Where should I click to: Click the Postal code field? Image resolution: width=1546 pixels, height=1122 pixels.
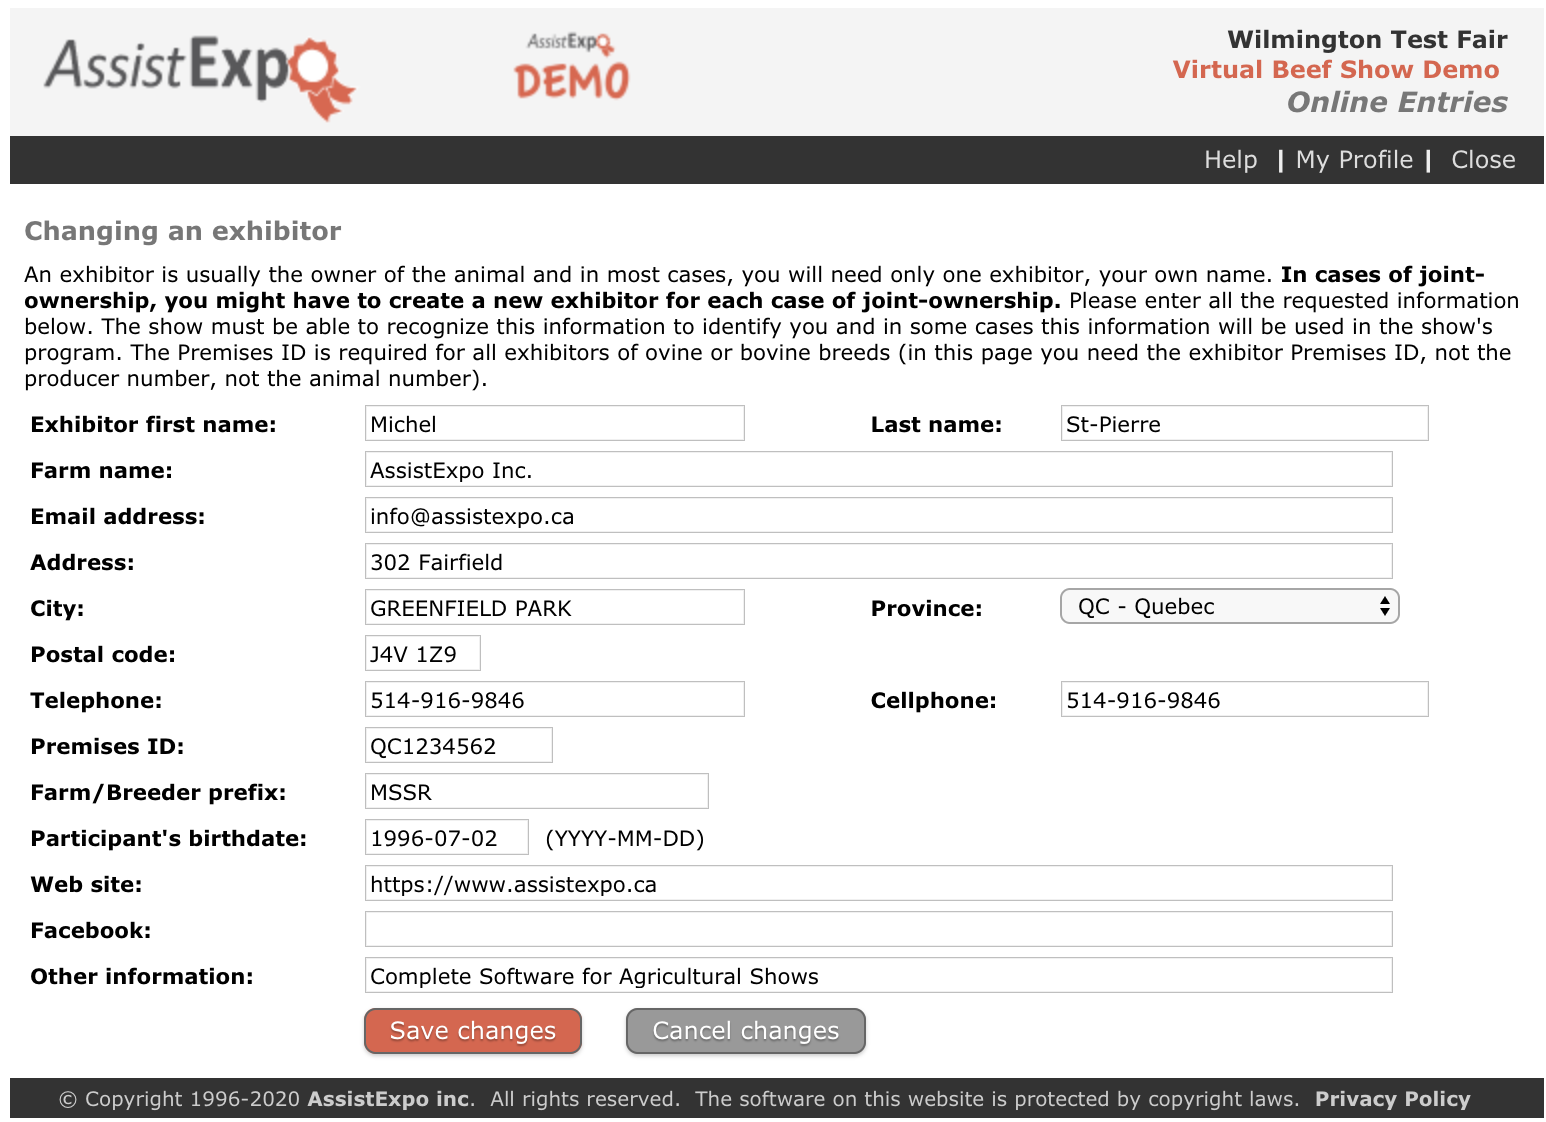point(422,654)
